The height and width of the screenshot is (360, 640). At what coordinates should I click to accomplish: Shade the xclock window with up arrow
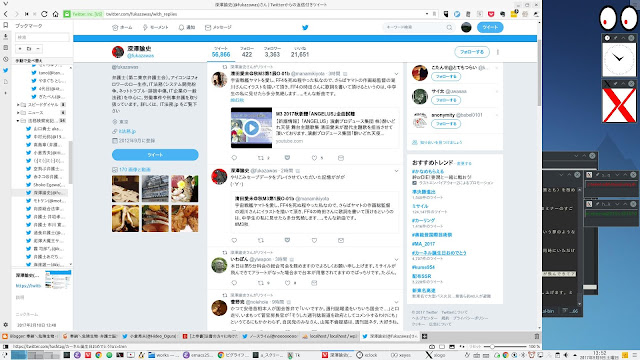click(623, 38)
